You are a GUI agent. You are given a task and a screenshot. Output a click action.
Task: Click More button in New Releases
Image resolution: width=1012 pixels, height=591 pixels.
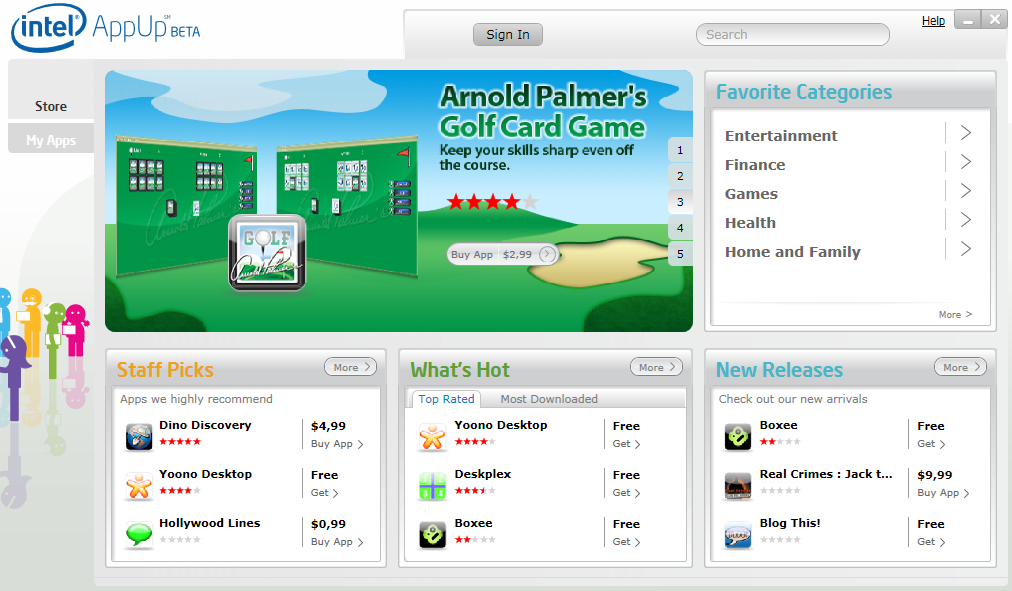960,367
